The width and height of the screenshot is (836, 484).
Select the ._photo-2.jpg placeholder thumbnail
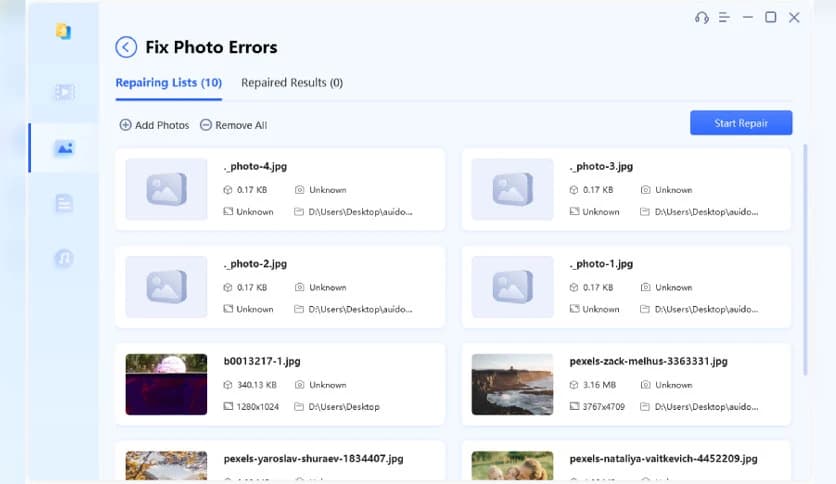click(x=166, y=287)
